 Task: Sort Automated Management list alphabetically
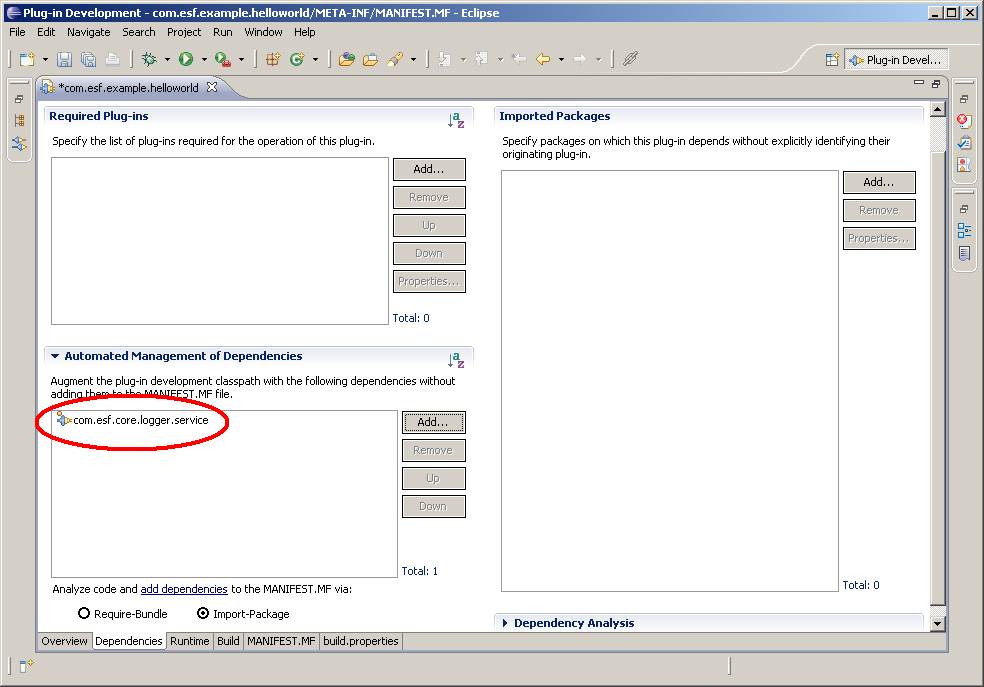click(x=456, y=359)
